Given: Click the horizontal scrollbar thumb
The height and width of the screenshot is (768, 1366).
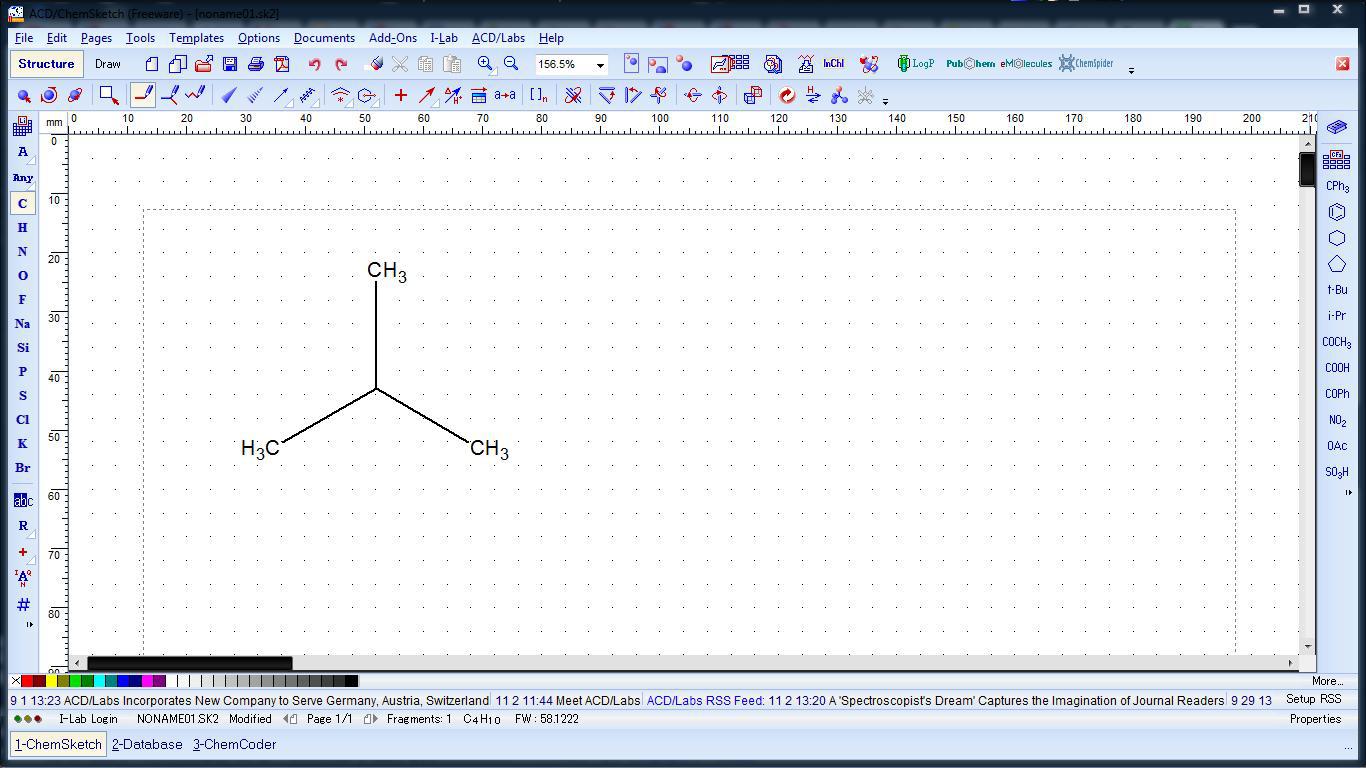Looking at the screenshot, I should (189, 663).
